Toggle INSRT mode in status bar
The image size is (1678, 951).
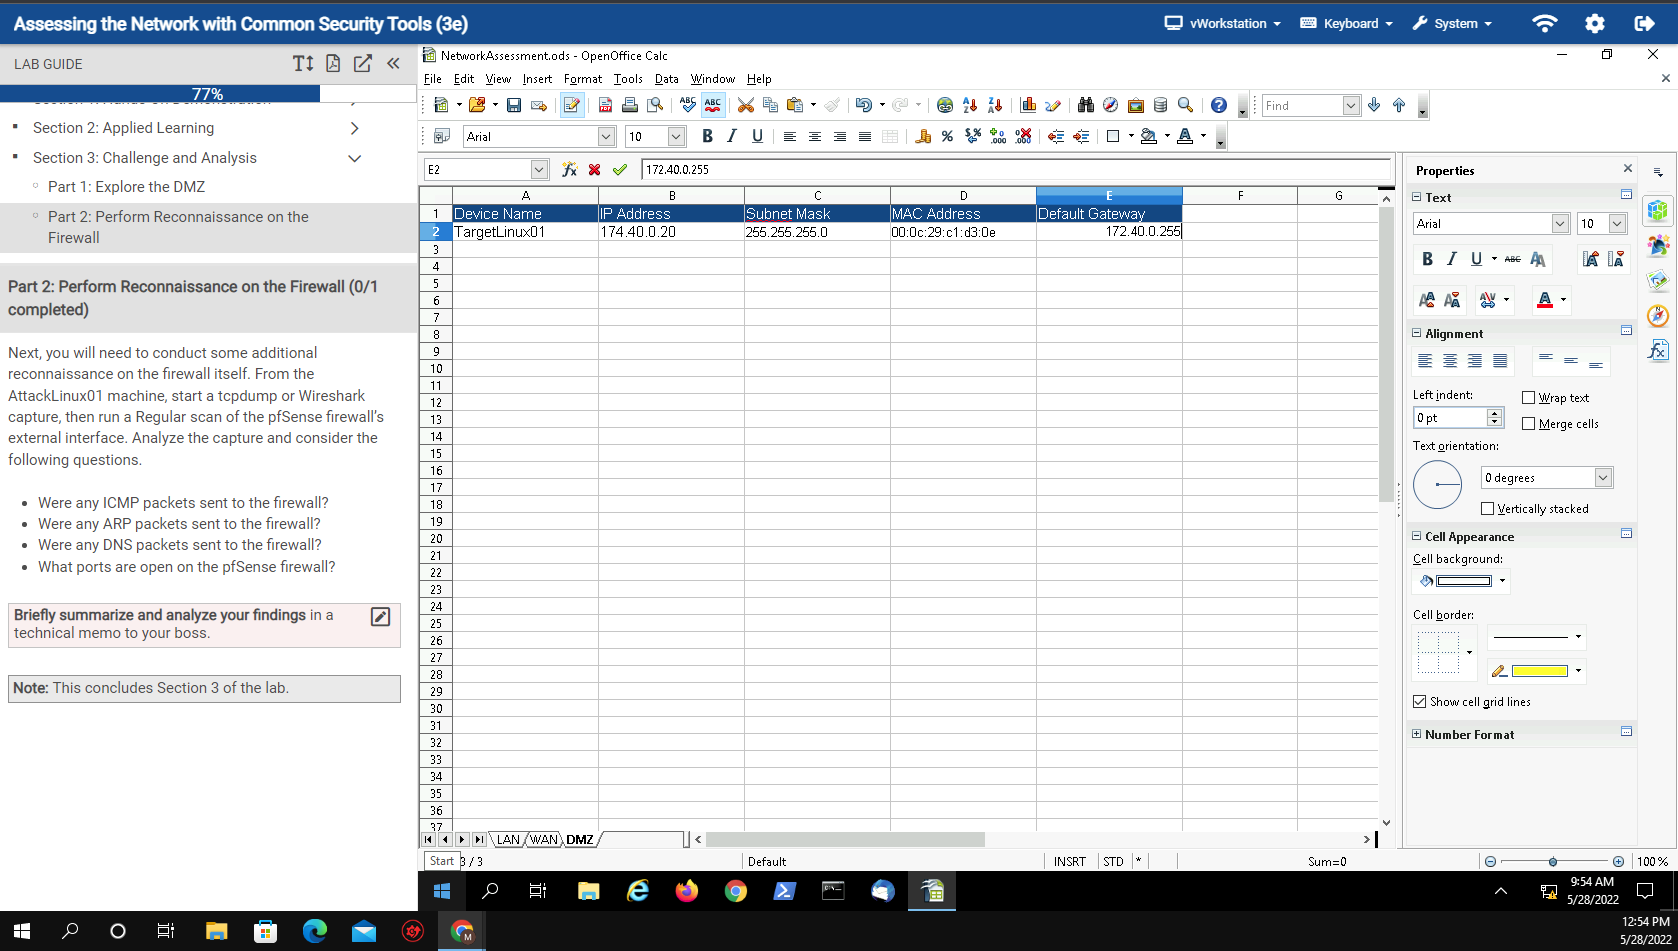(x=1069, y=861)
